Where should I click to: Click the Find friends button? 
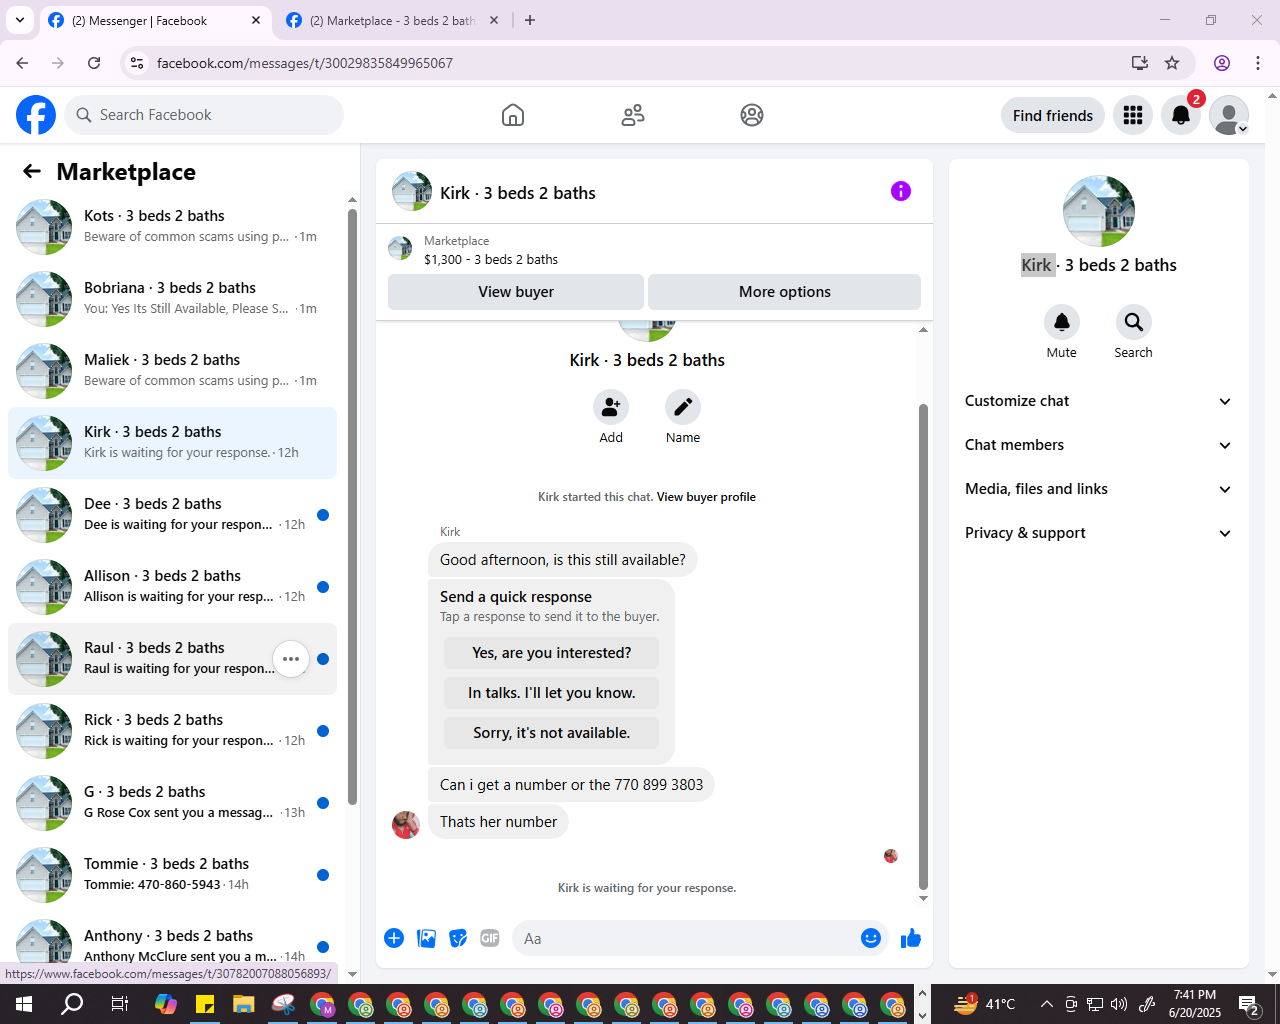[1053, 115]
